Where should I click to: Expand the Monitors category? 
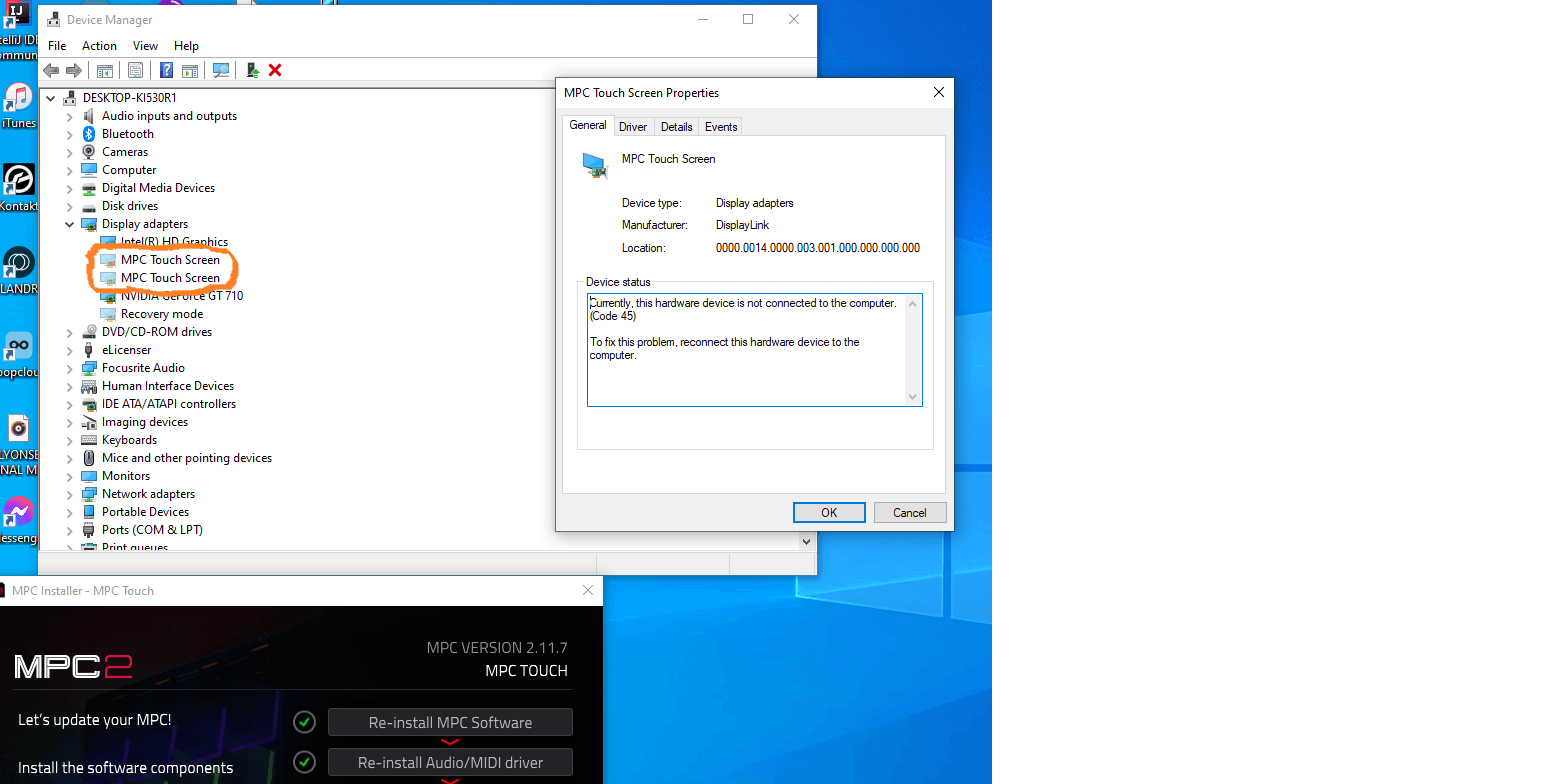tap(68, 475)
